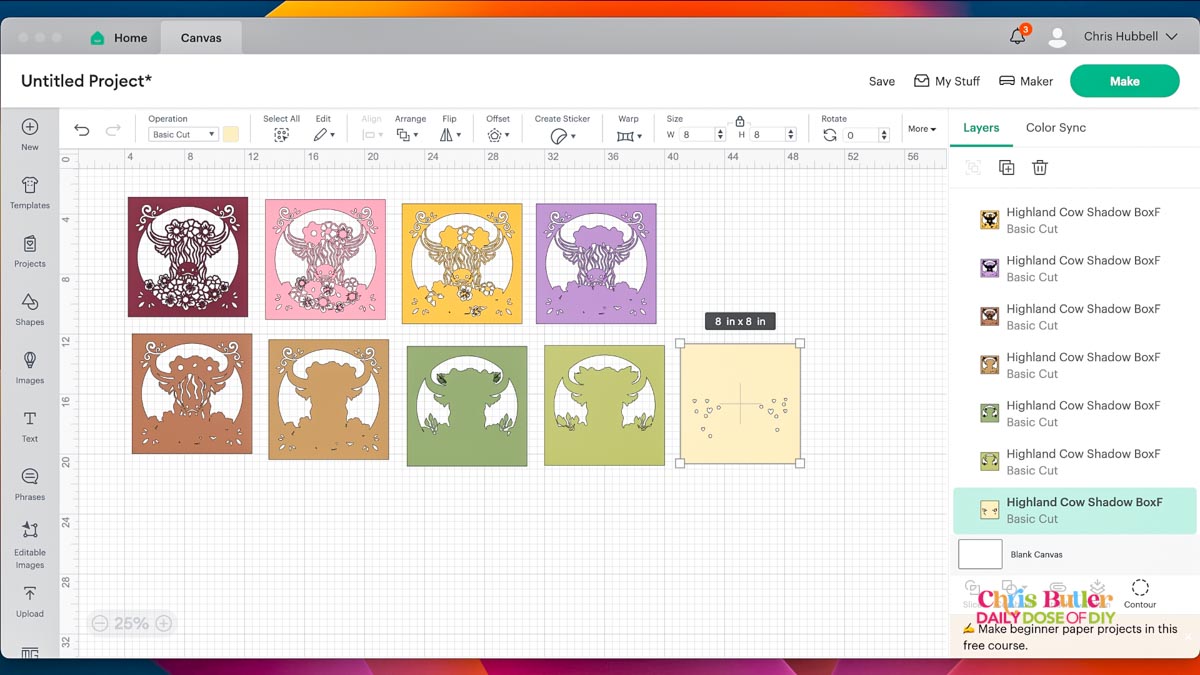
Task: Click the user profile avatar
Action: 1057,37
